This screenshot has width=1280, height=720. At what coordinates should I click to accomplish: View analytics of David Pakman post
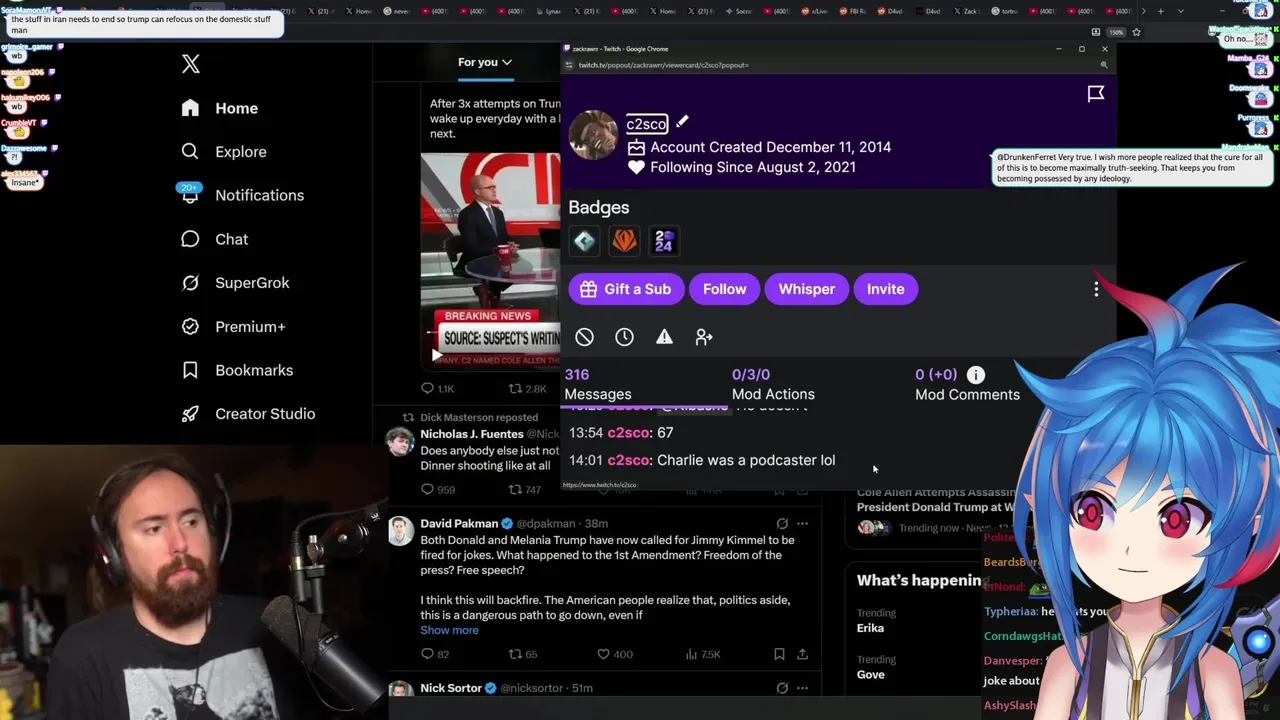(704, 654)
